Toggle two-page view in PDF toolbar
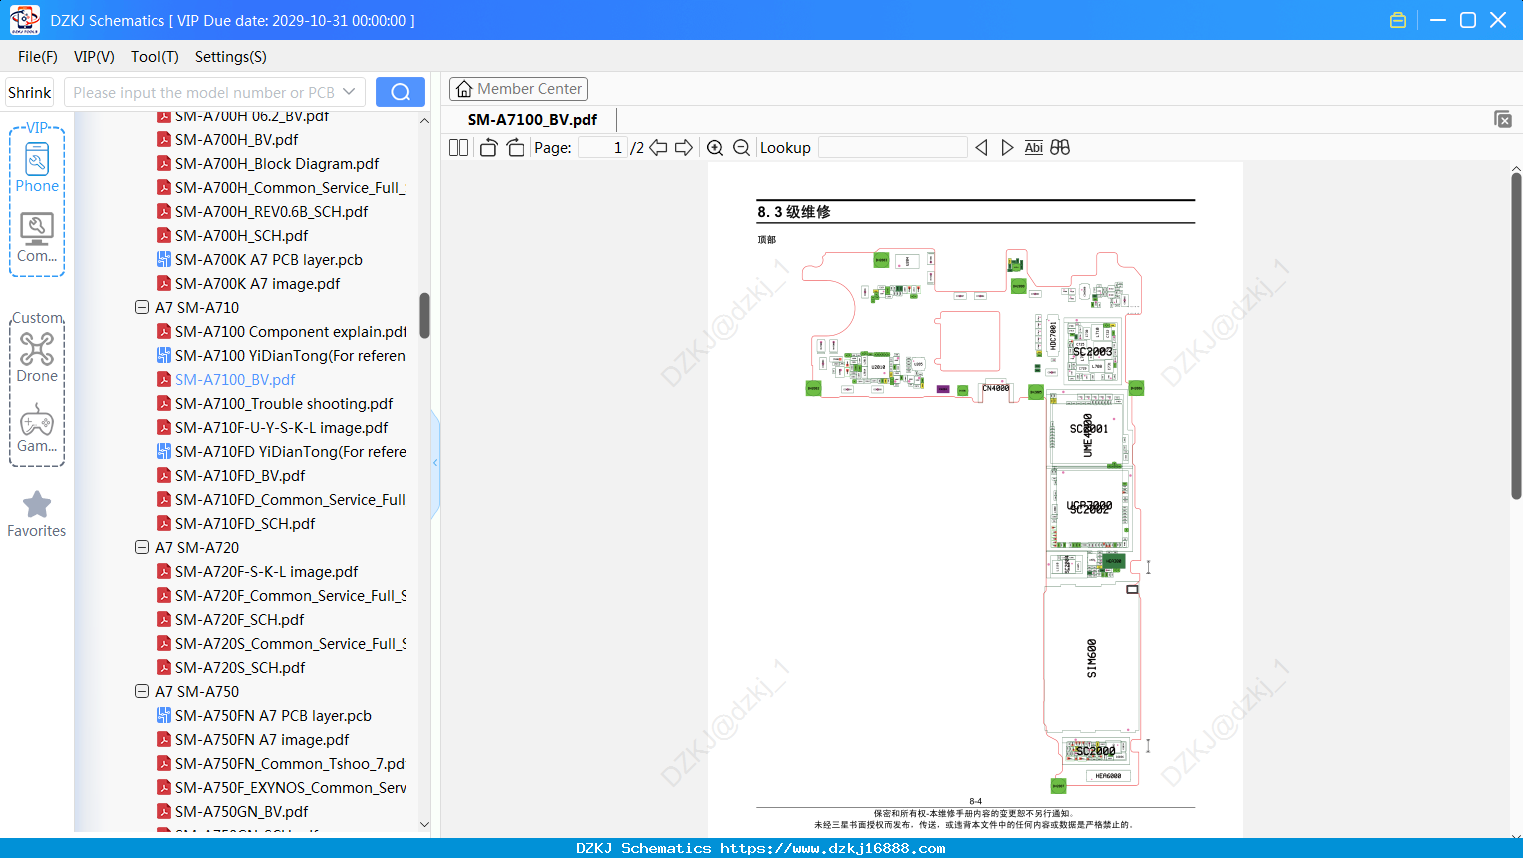1523x858 pixels. [459, 148]
